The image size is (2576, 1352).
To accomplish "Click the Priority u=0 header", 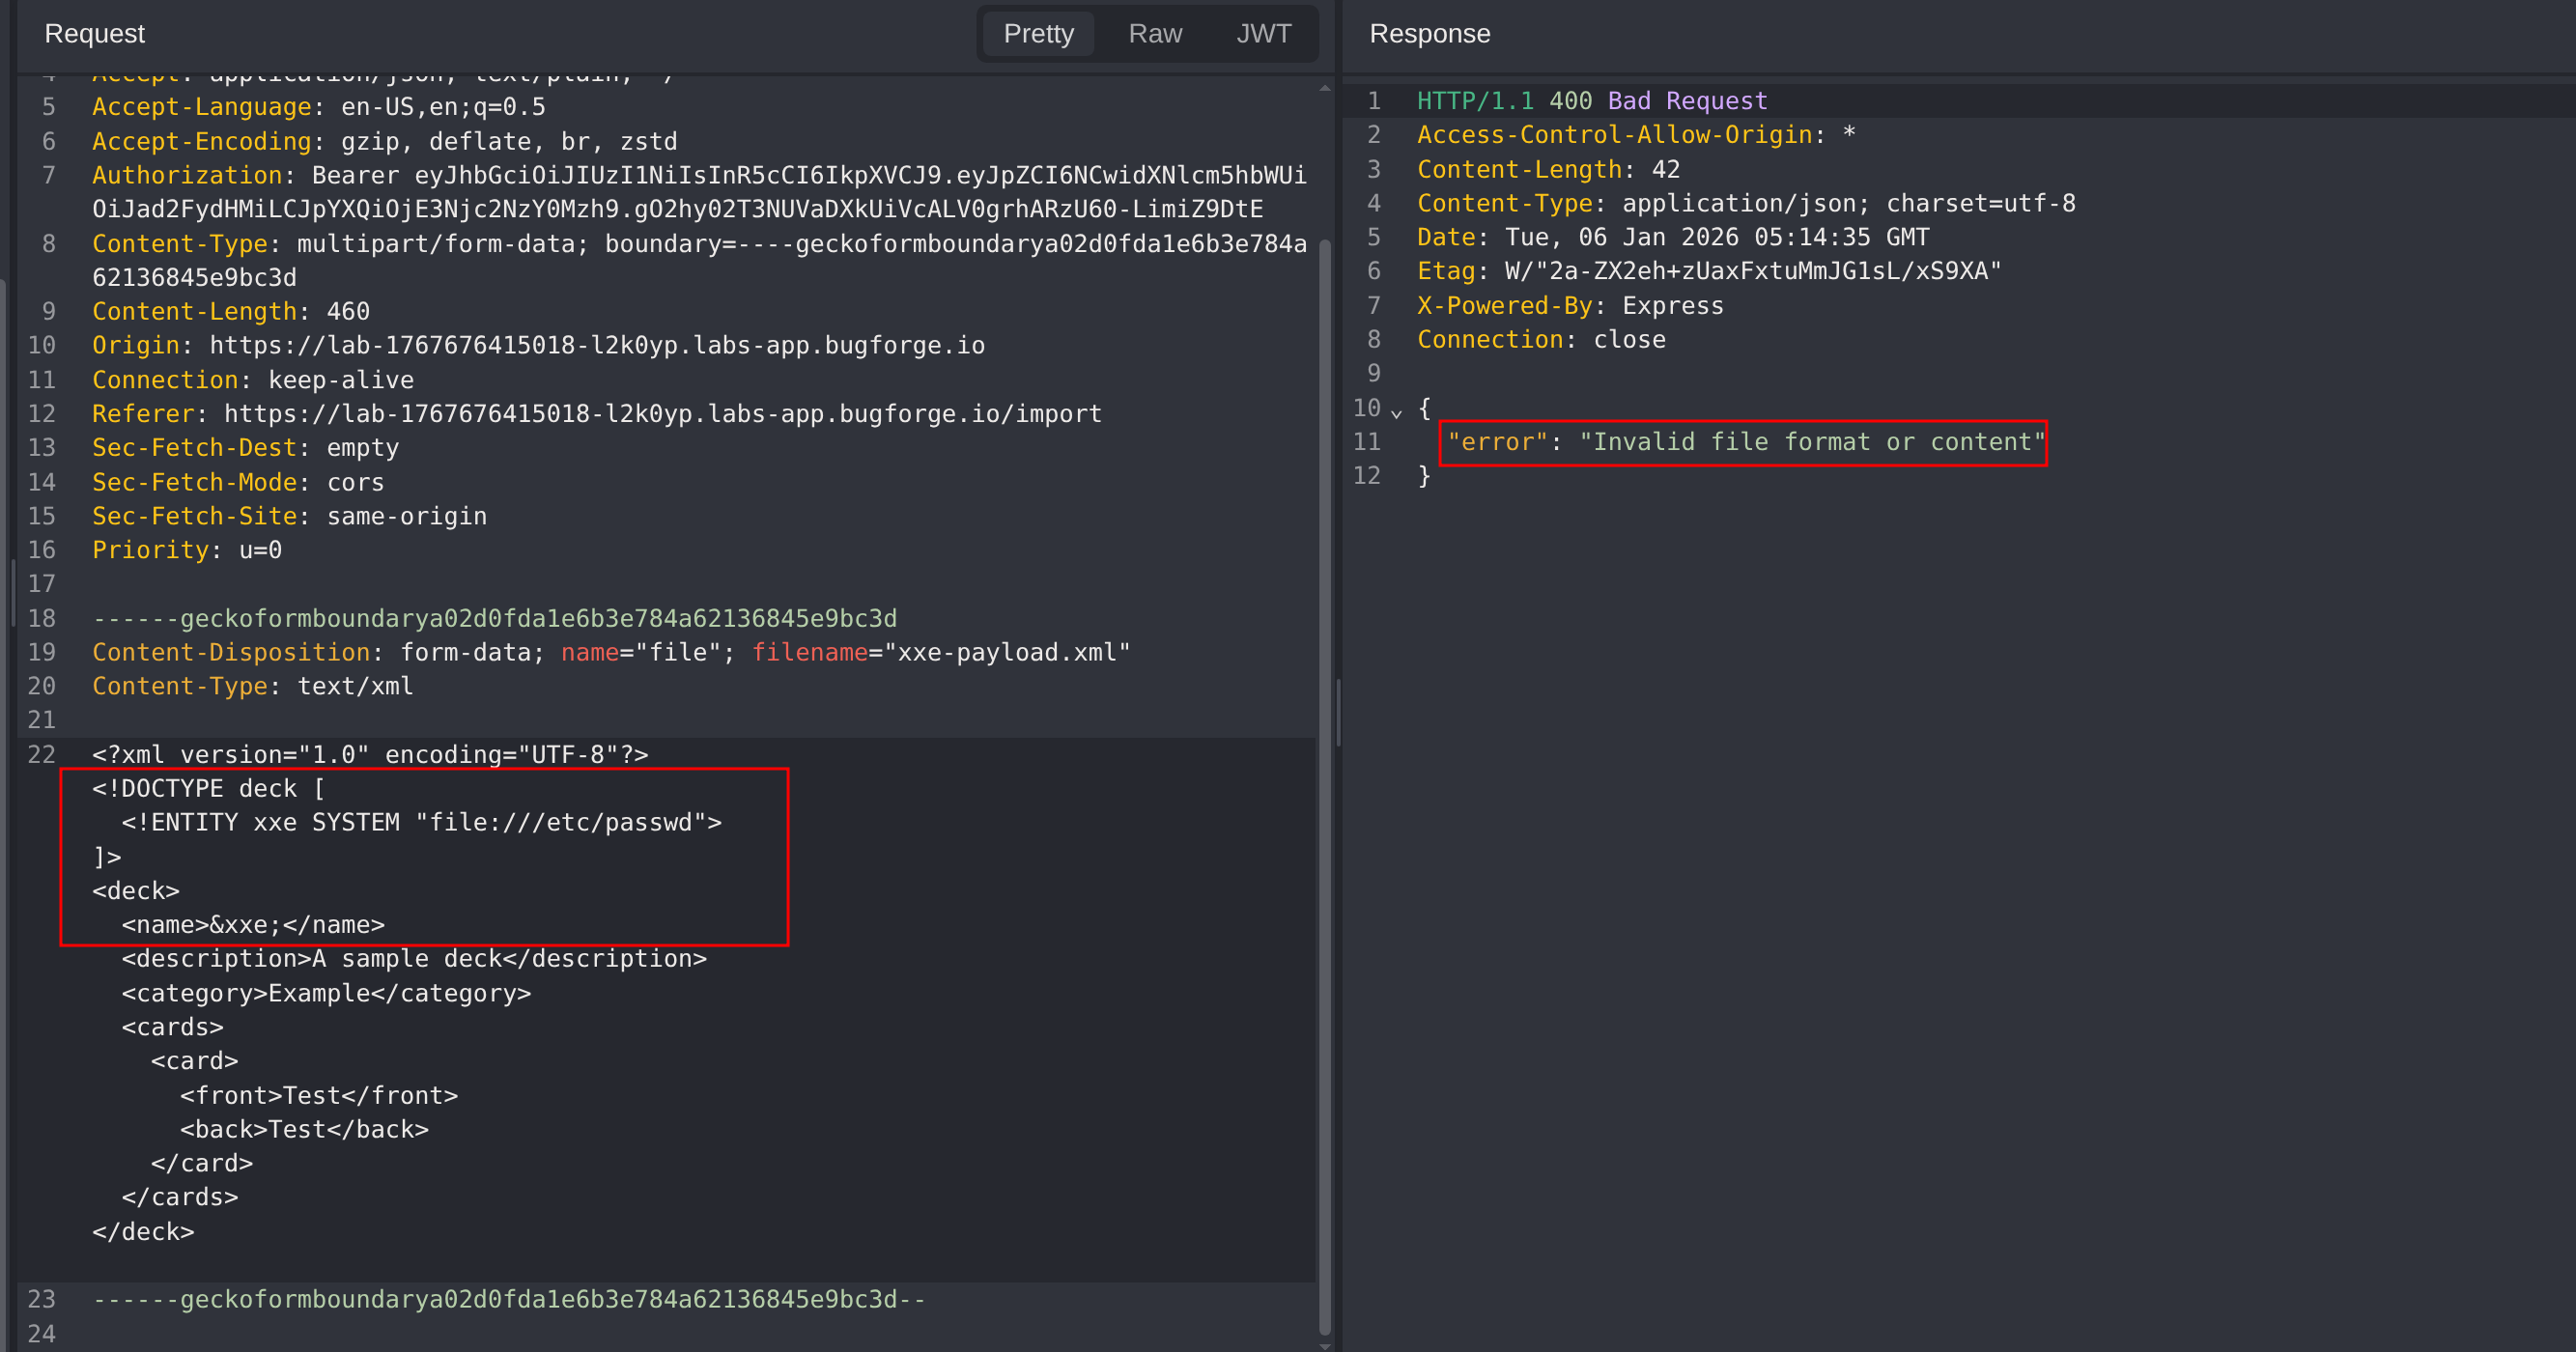I will tap(187, 551).
